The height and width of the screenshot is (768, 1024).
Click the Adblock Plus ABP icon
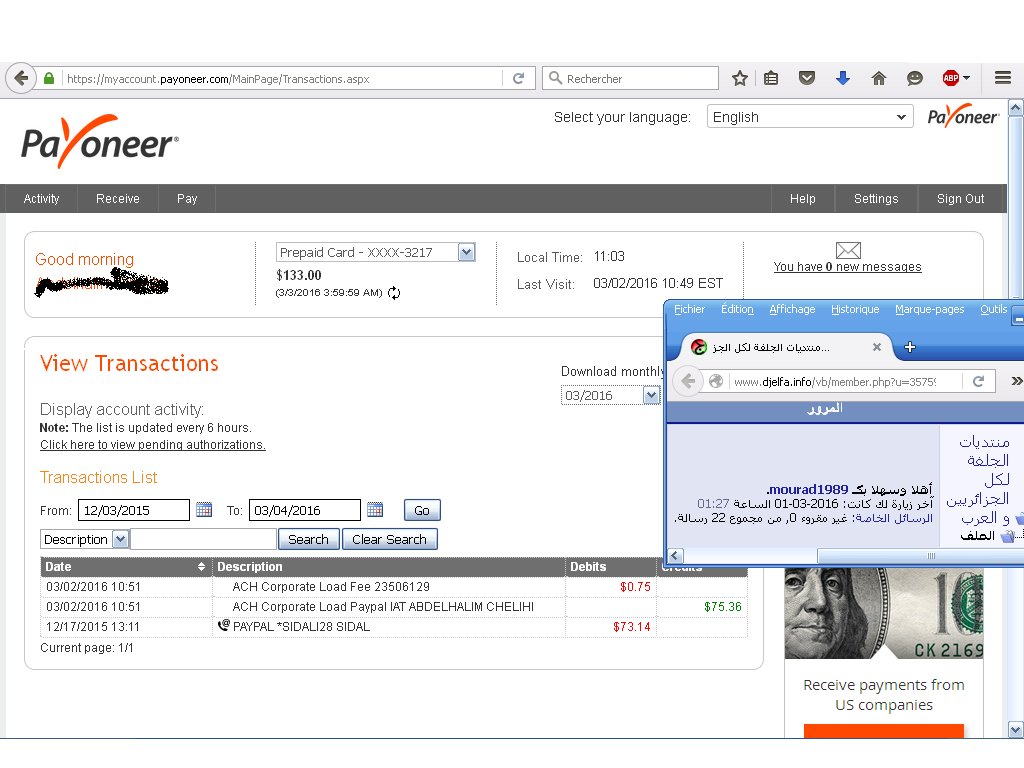pos(950,78)
